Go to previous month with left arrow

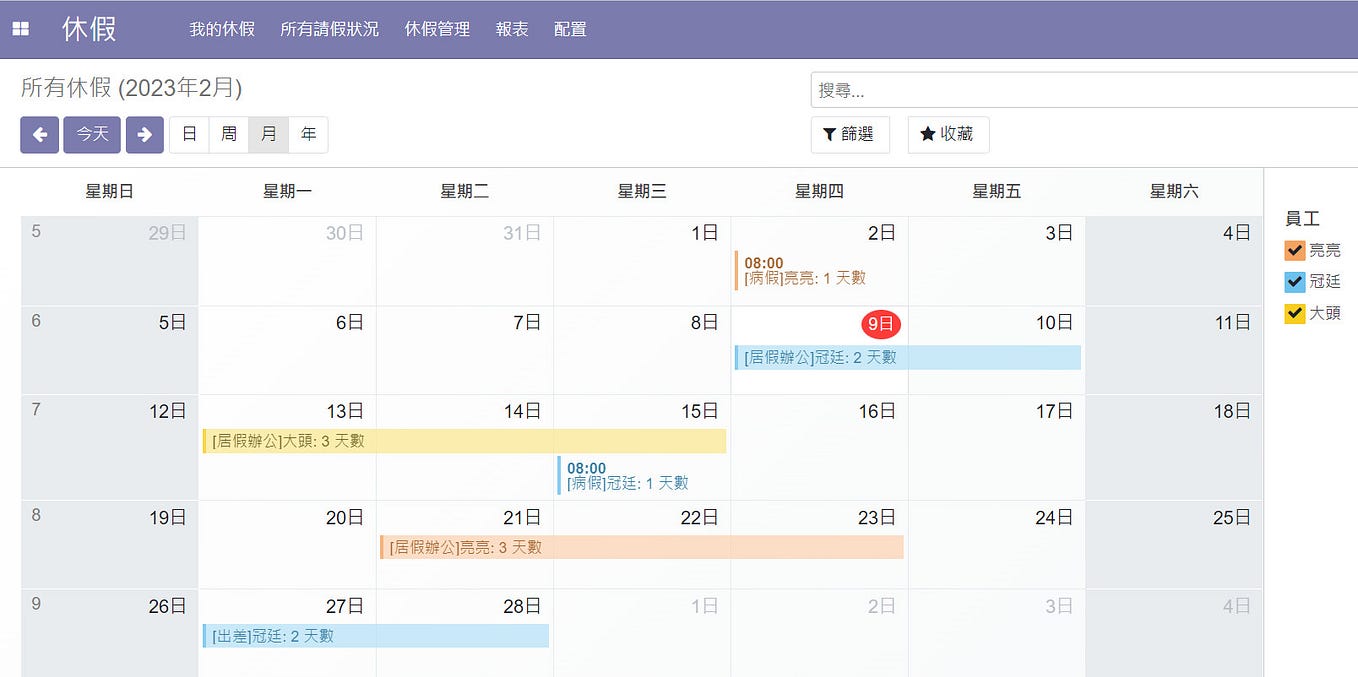[40, 135]
